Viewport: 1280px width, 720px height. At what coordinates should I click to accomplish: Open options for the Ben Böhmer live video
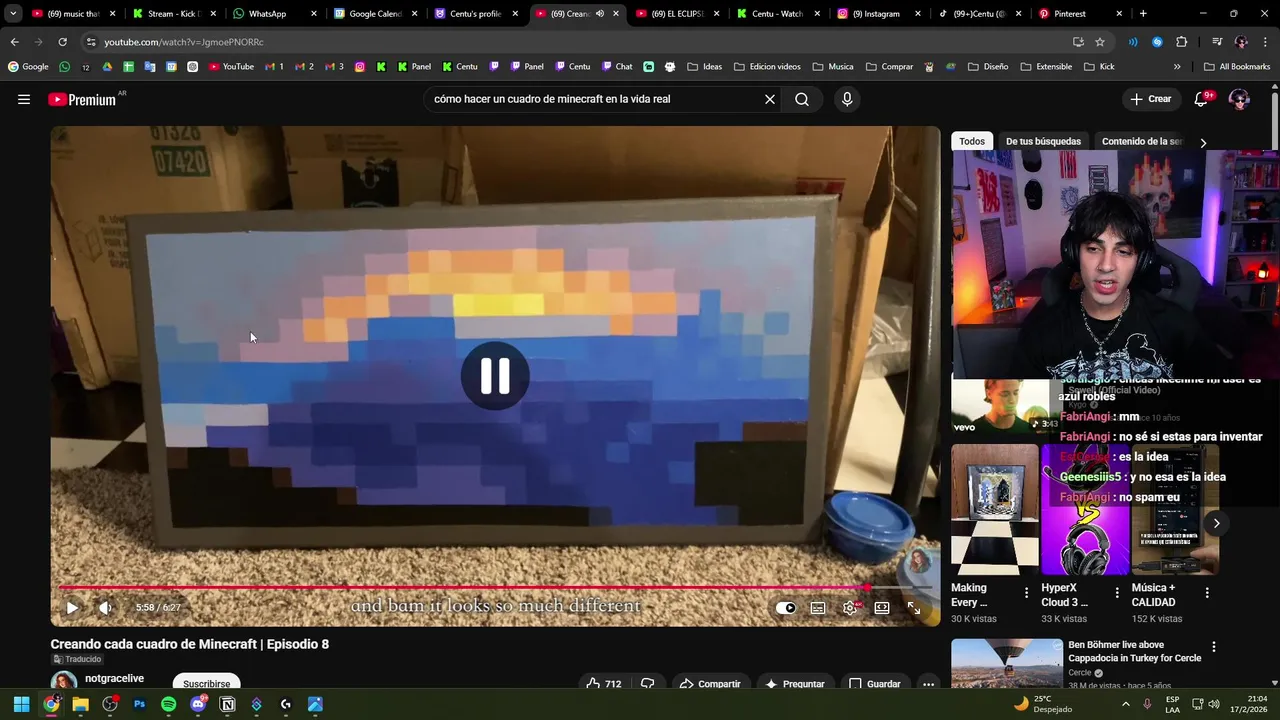pyautogui.click(x=1214, y=647)
